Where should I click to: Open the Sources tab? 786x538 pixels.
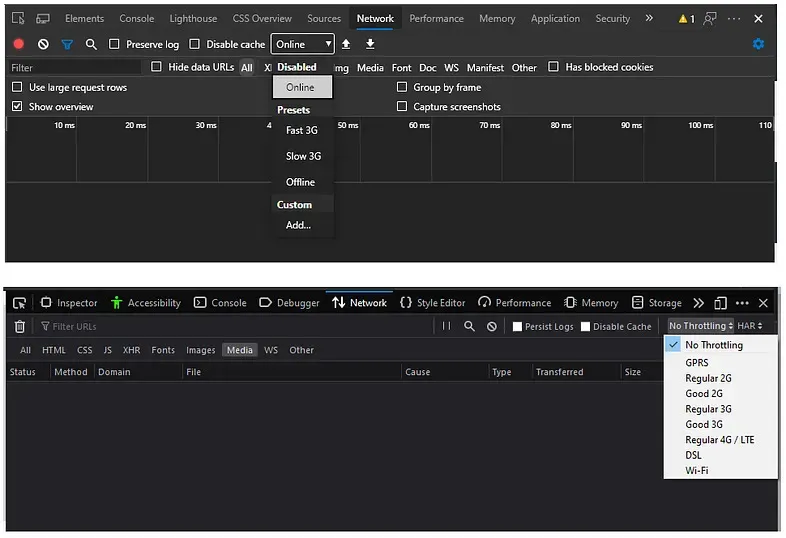click(x=324, y=19)
